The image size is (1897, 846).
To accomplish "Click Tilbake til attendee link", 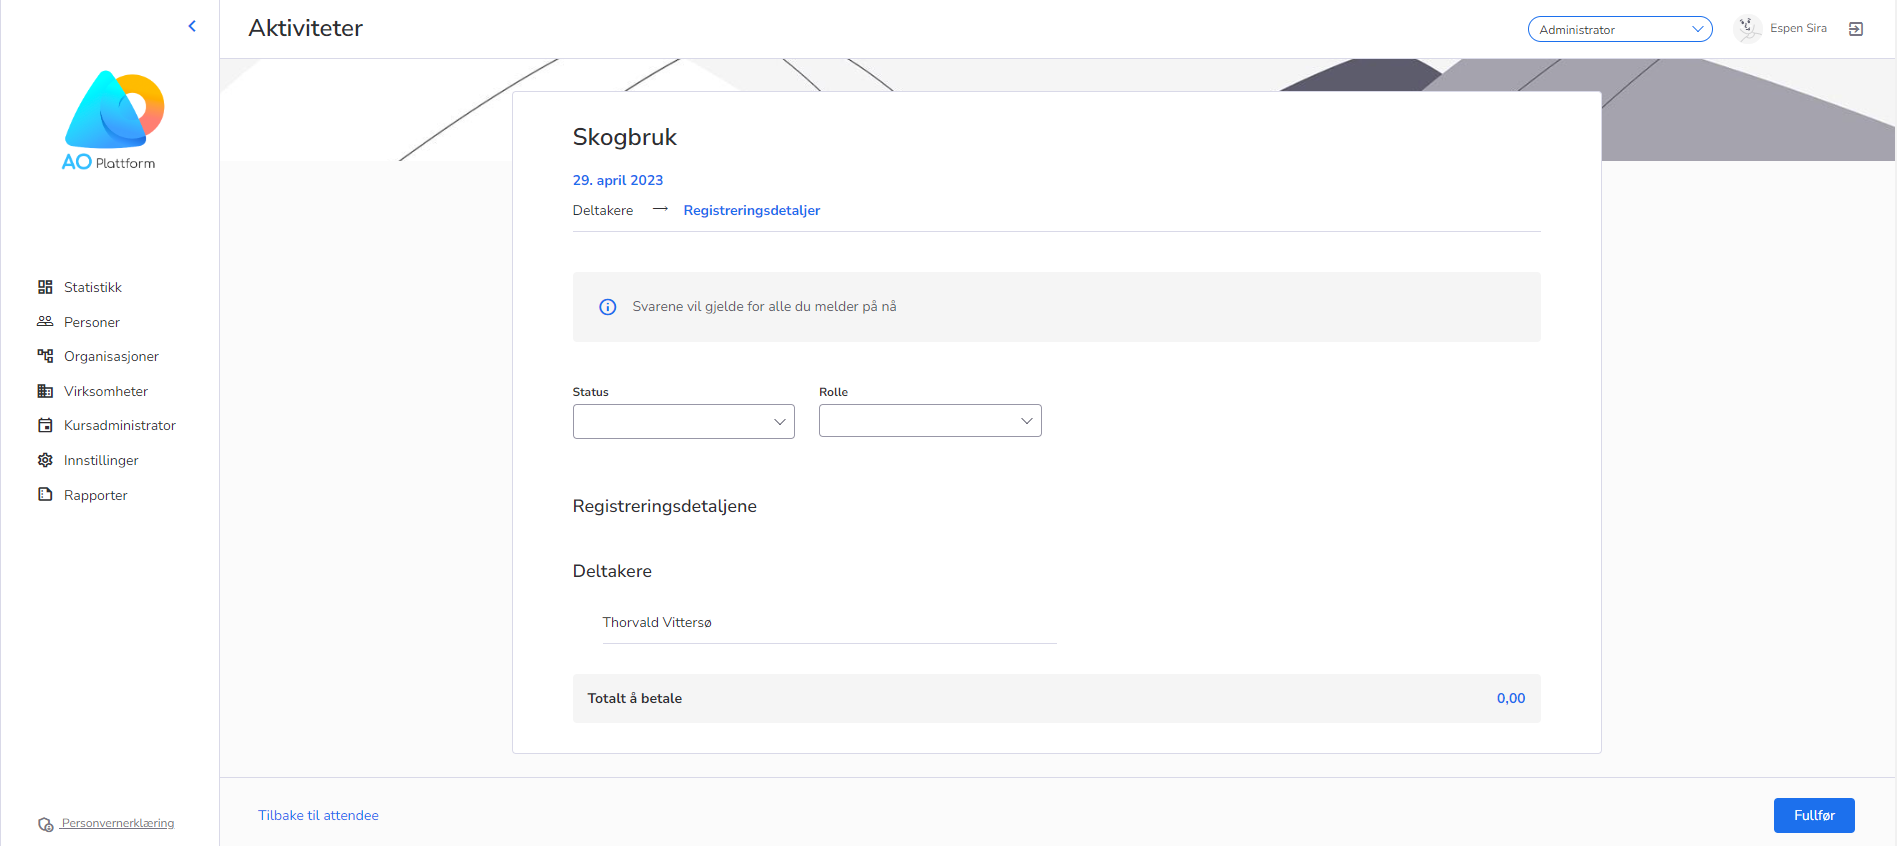I will [318, 815].
